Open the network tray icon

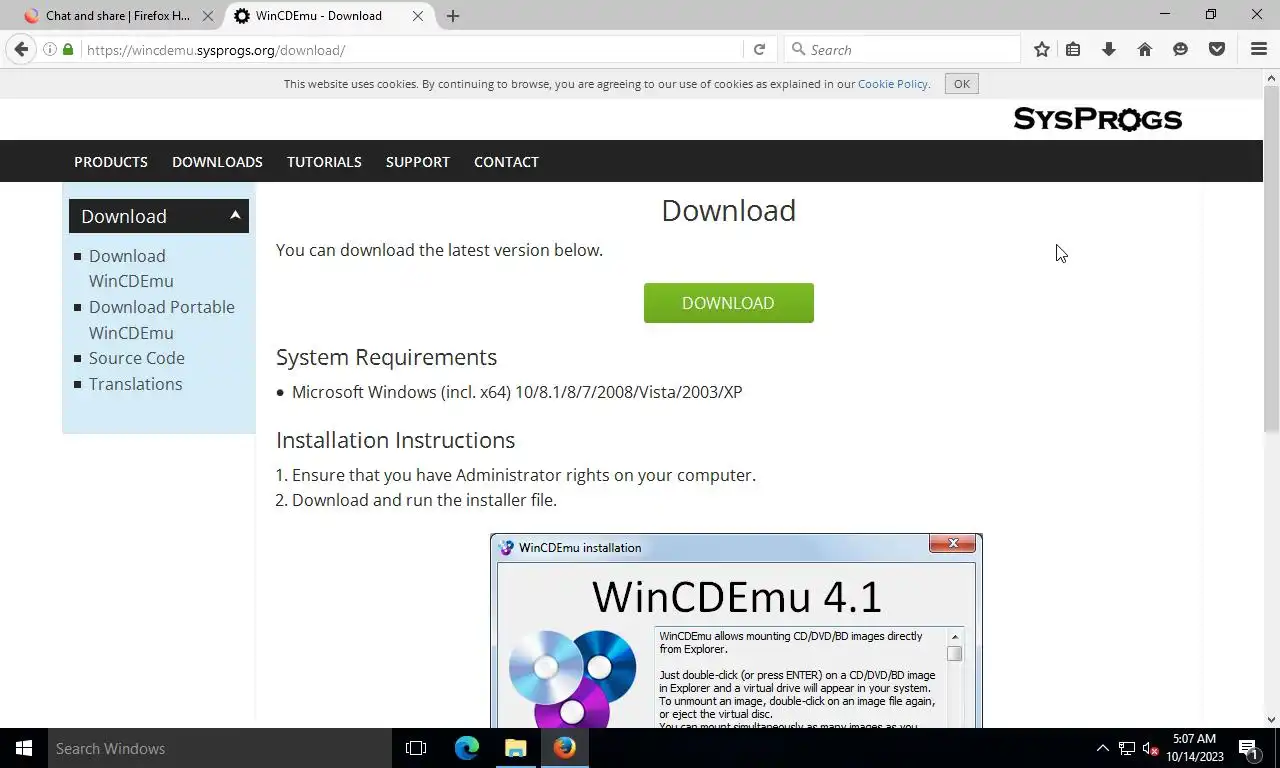click(1127, 748)
